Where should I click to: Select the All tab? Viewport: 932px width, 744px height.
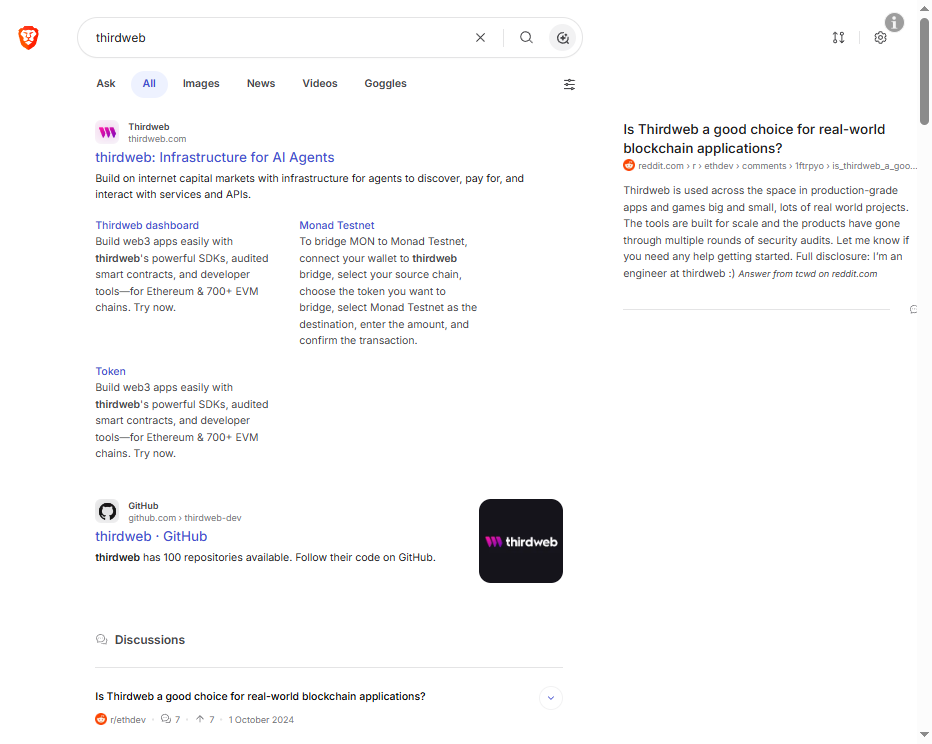coord(149,84)
